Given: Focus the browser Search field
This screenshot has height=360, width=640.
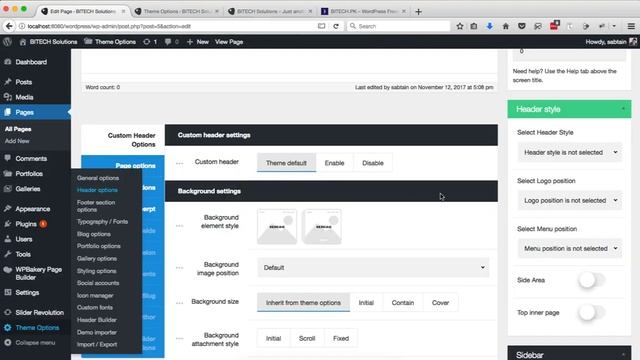Looking at the screenshot, I should (x=398, y=26).
